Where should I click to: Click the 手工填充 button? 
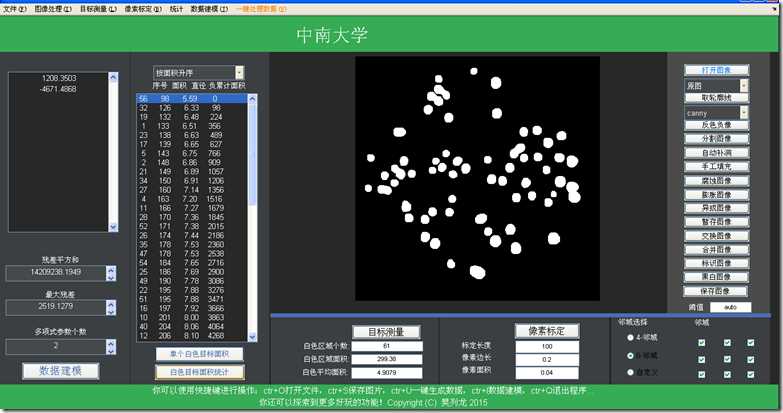716,166
